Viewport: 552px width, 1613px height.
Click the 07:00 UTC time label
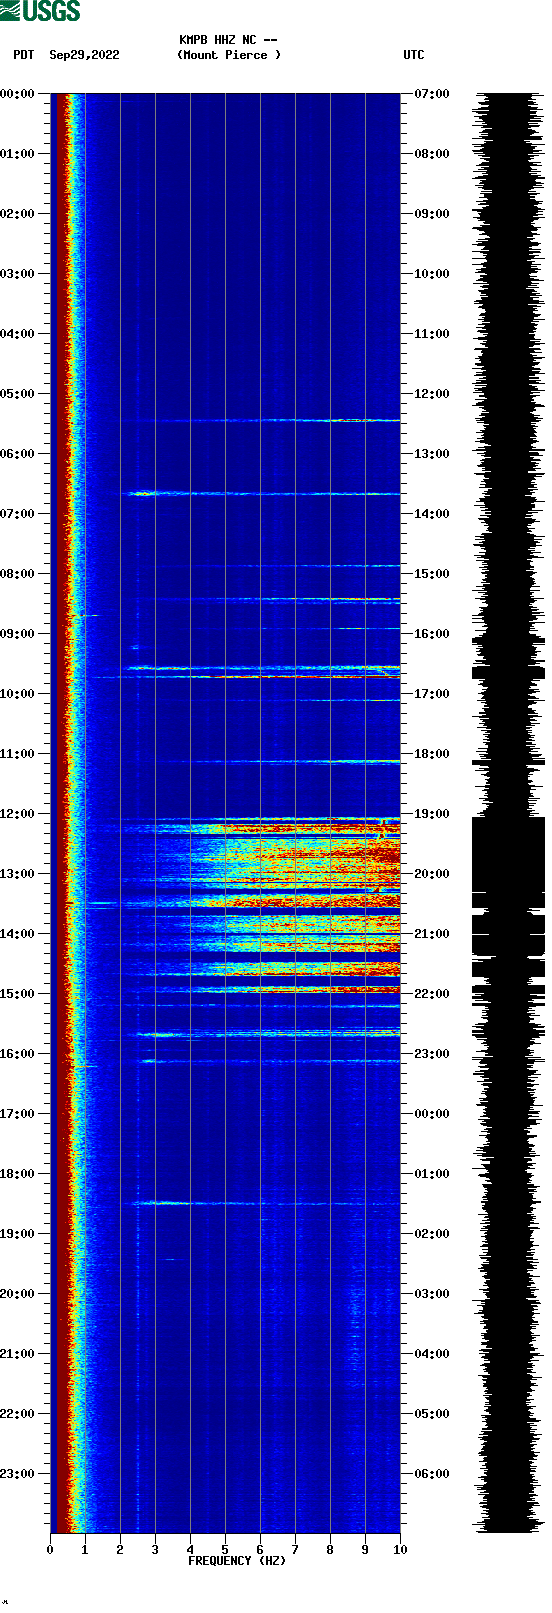432,94
